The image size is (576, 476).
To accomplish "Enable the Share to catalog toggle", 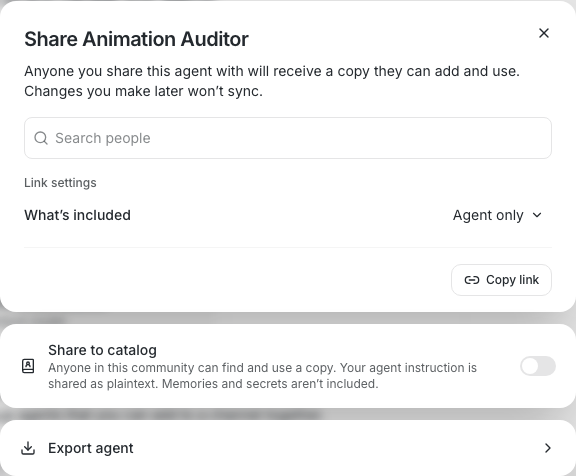I will click(x=538, y=366).
